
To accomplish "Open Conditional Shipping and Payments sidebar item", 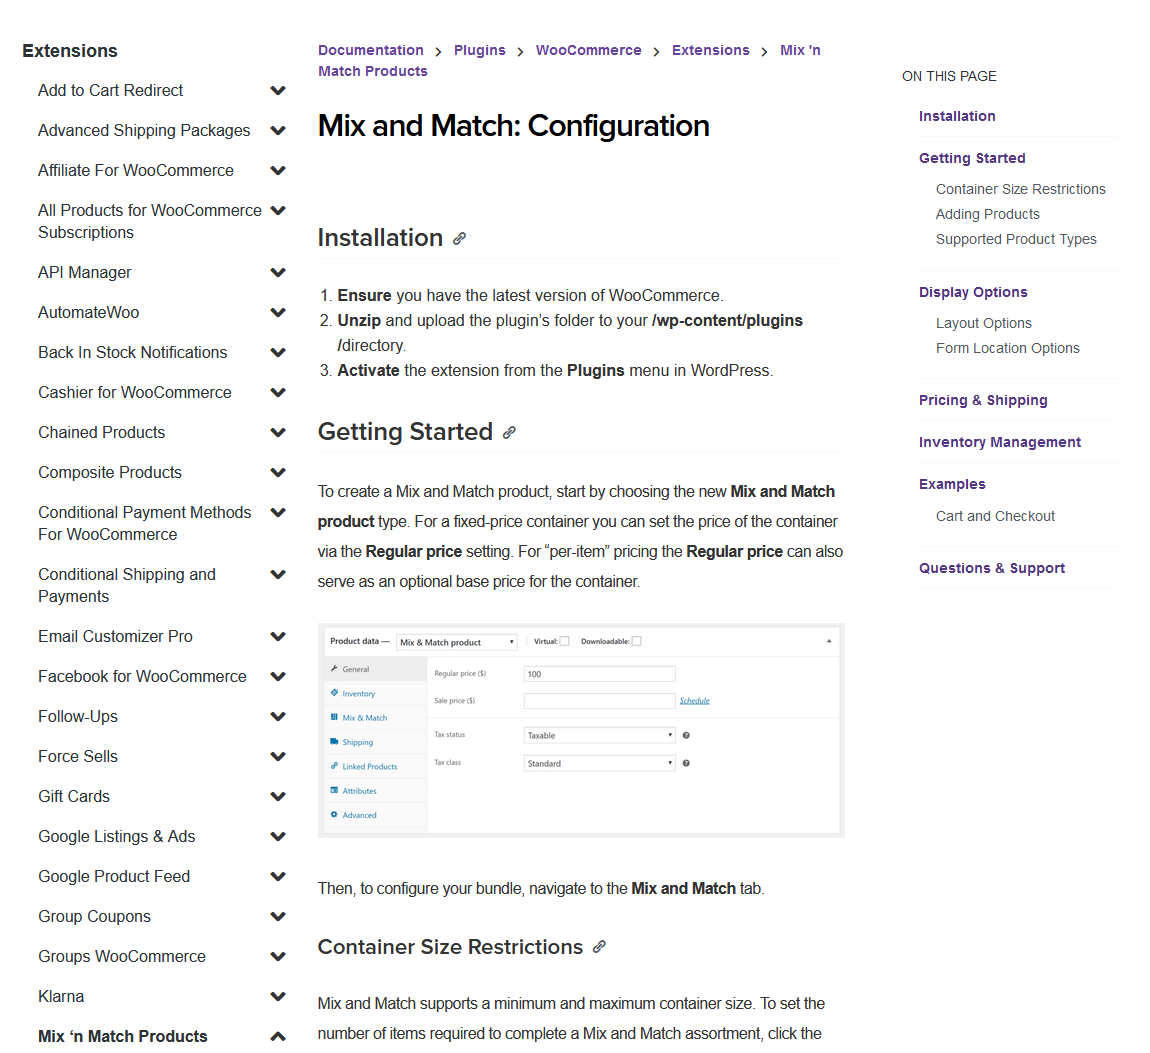I will 127,585.
